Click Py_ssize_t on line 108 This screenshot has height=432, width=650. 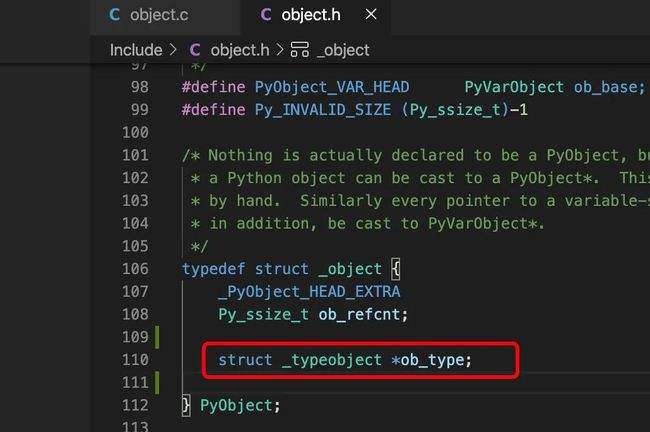(263, 315)
